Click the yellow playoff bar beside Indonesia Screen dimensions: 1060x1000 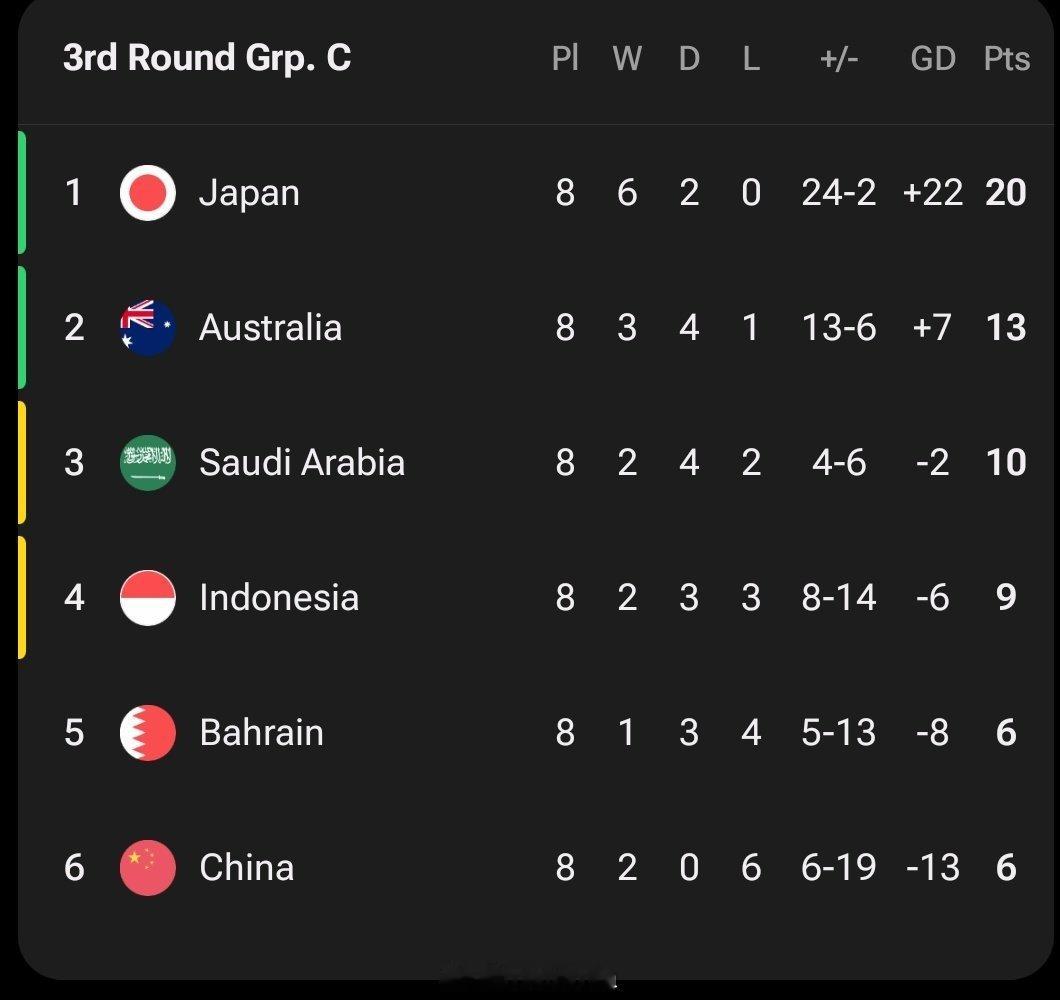pyautogui.click(x=22, y=598)
